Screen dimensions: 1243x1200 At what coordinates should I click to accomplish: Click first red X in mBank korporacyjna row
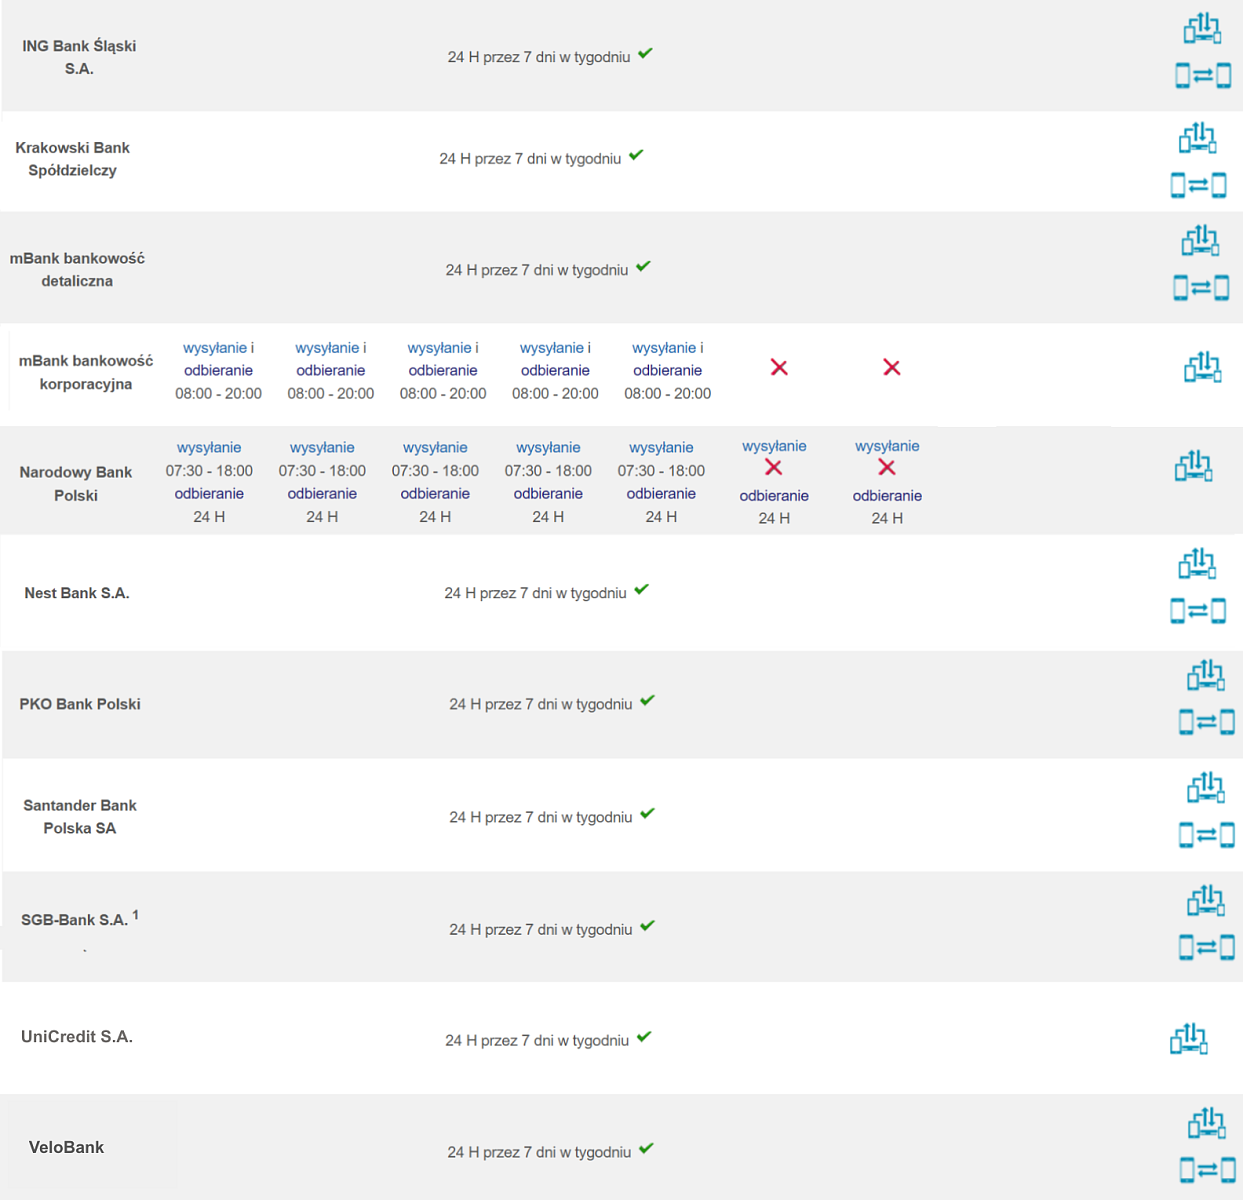[x=779, y=368]
